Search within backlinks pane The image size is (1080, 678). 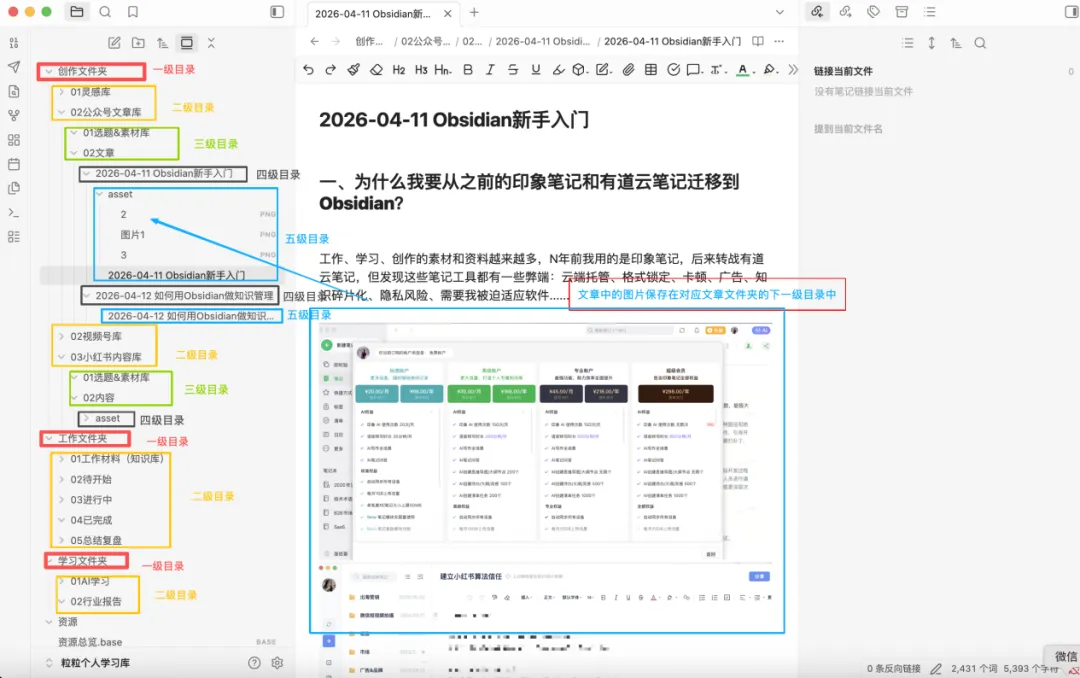pos(980,43)
